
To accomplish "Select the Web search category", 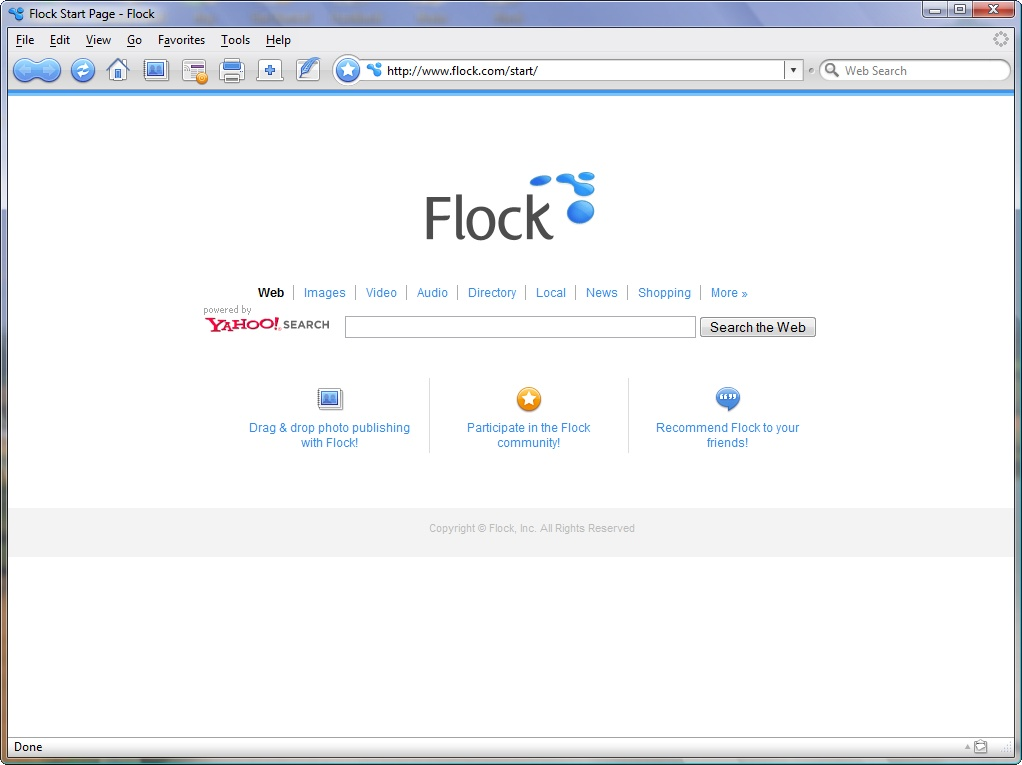I will tap(270, 293).
